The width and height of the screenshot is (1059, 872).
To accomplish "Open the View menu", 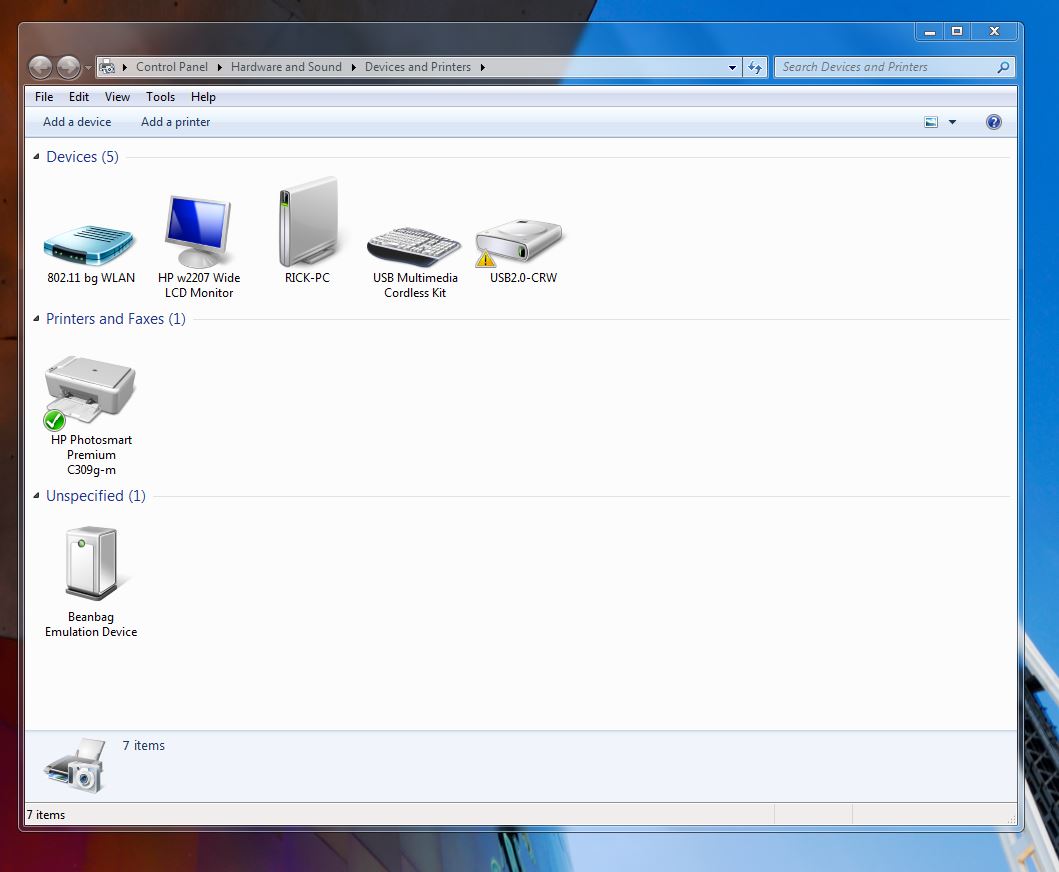I will coord(117,97).
